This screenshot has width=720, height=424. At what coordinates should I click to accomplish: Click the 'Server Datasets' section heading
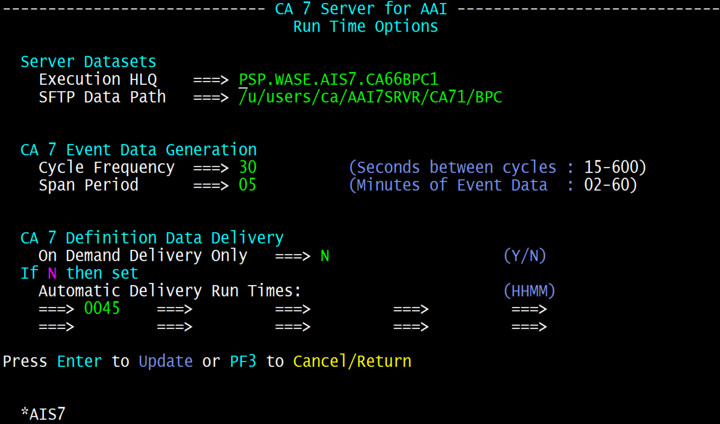point(88,62)
